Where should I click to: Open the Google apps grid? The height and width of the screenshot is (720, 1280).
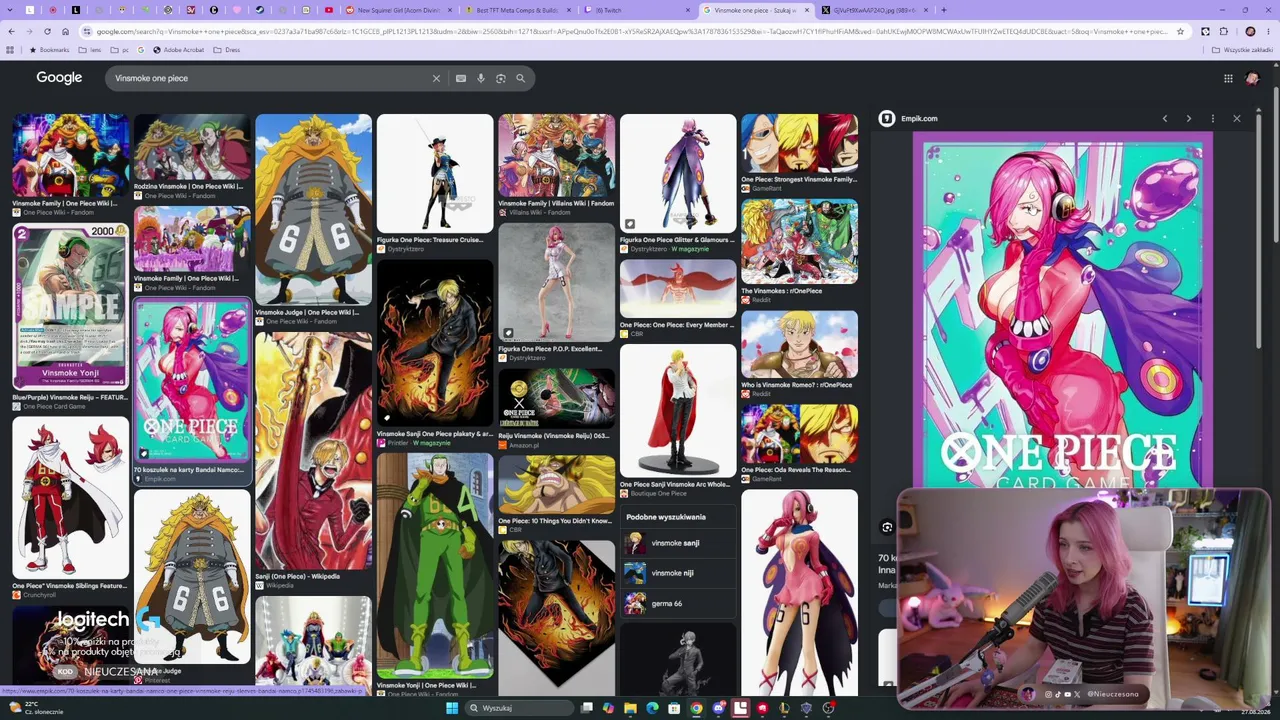click(x=1228, y=78)
